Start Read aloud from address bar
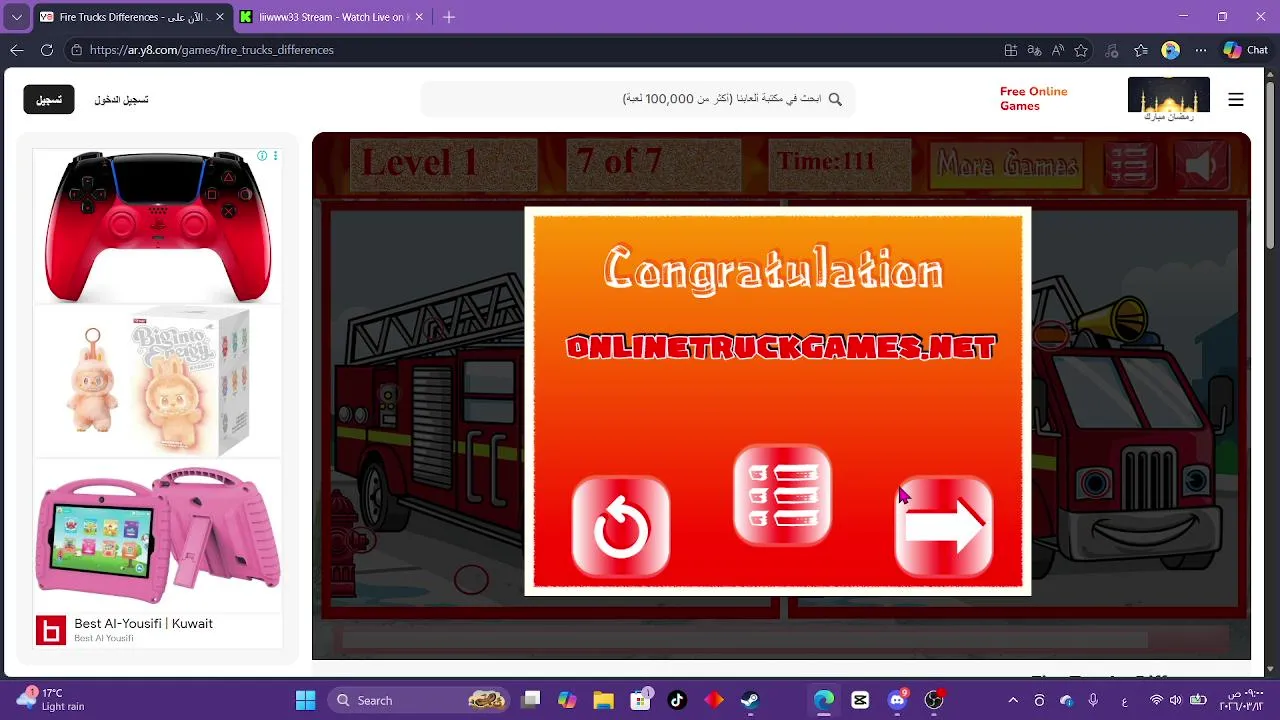Screen dimensions: 1280x720 1057,50
